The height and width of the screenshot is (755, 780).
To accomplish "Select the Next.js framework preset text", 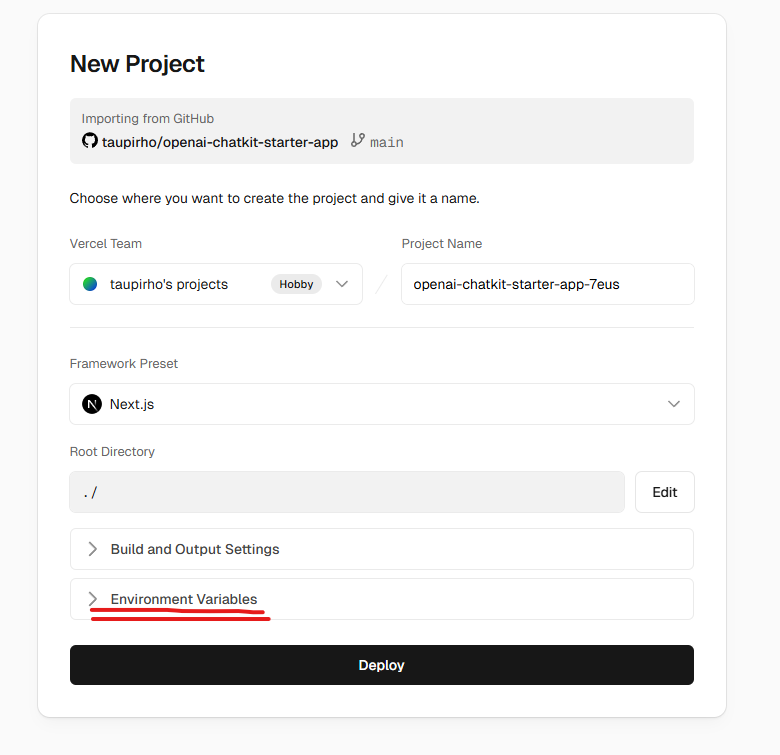I will (132, 404).
